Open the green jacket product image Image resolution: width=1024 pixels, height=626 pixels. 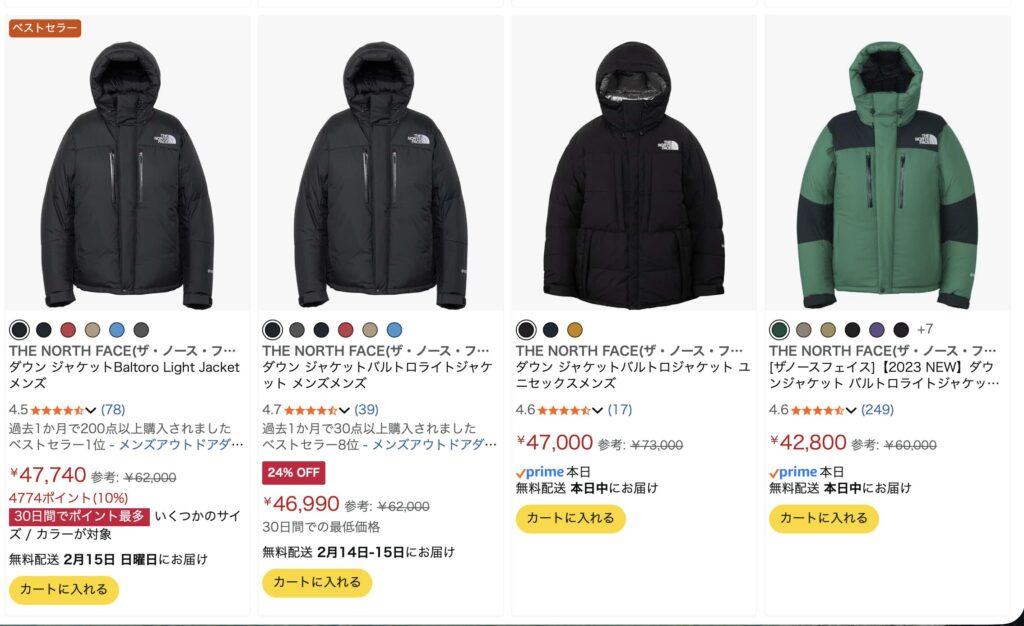[x=887, y=175]
